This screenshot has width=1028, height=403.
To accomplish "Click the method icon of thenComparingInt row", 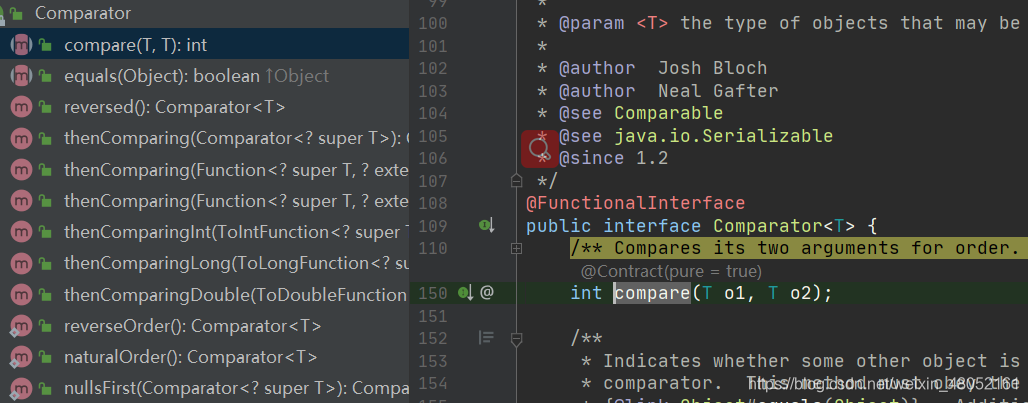I will (x=22, y=232).
